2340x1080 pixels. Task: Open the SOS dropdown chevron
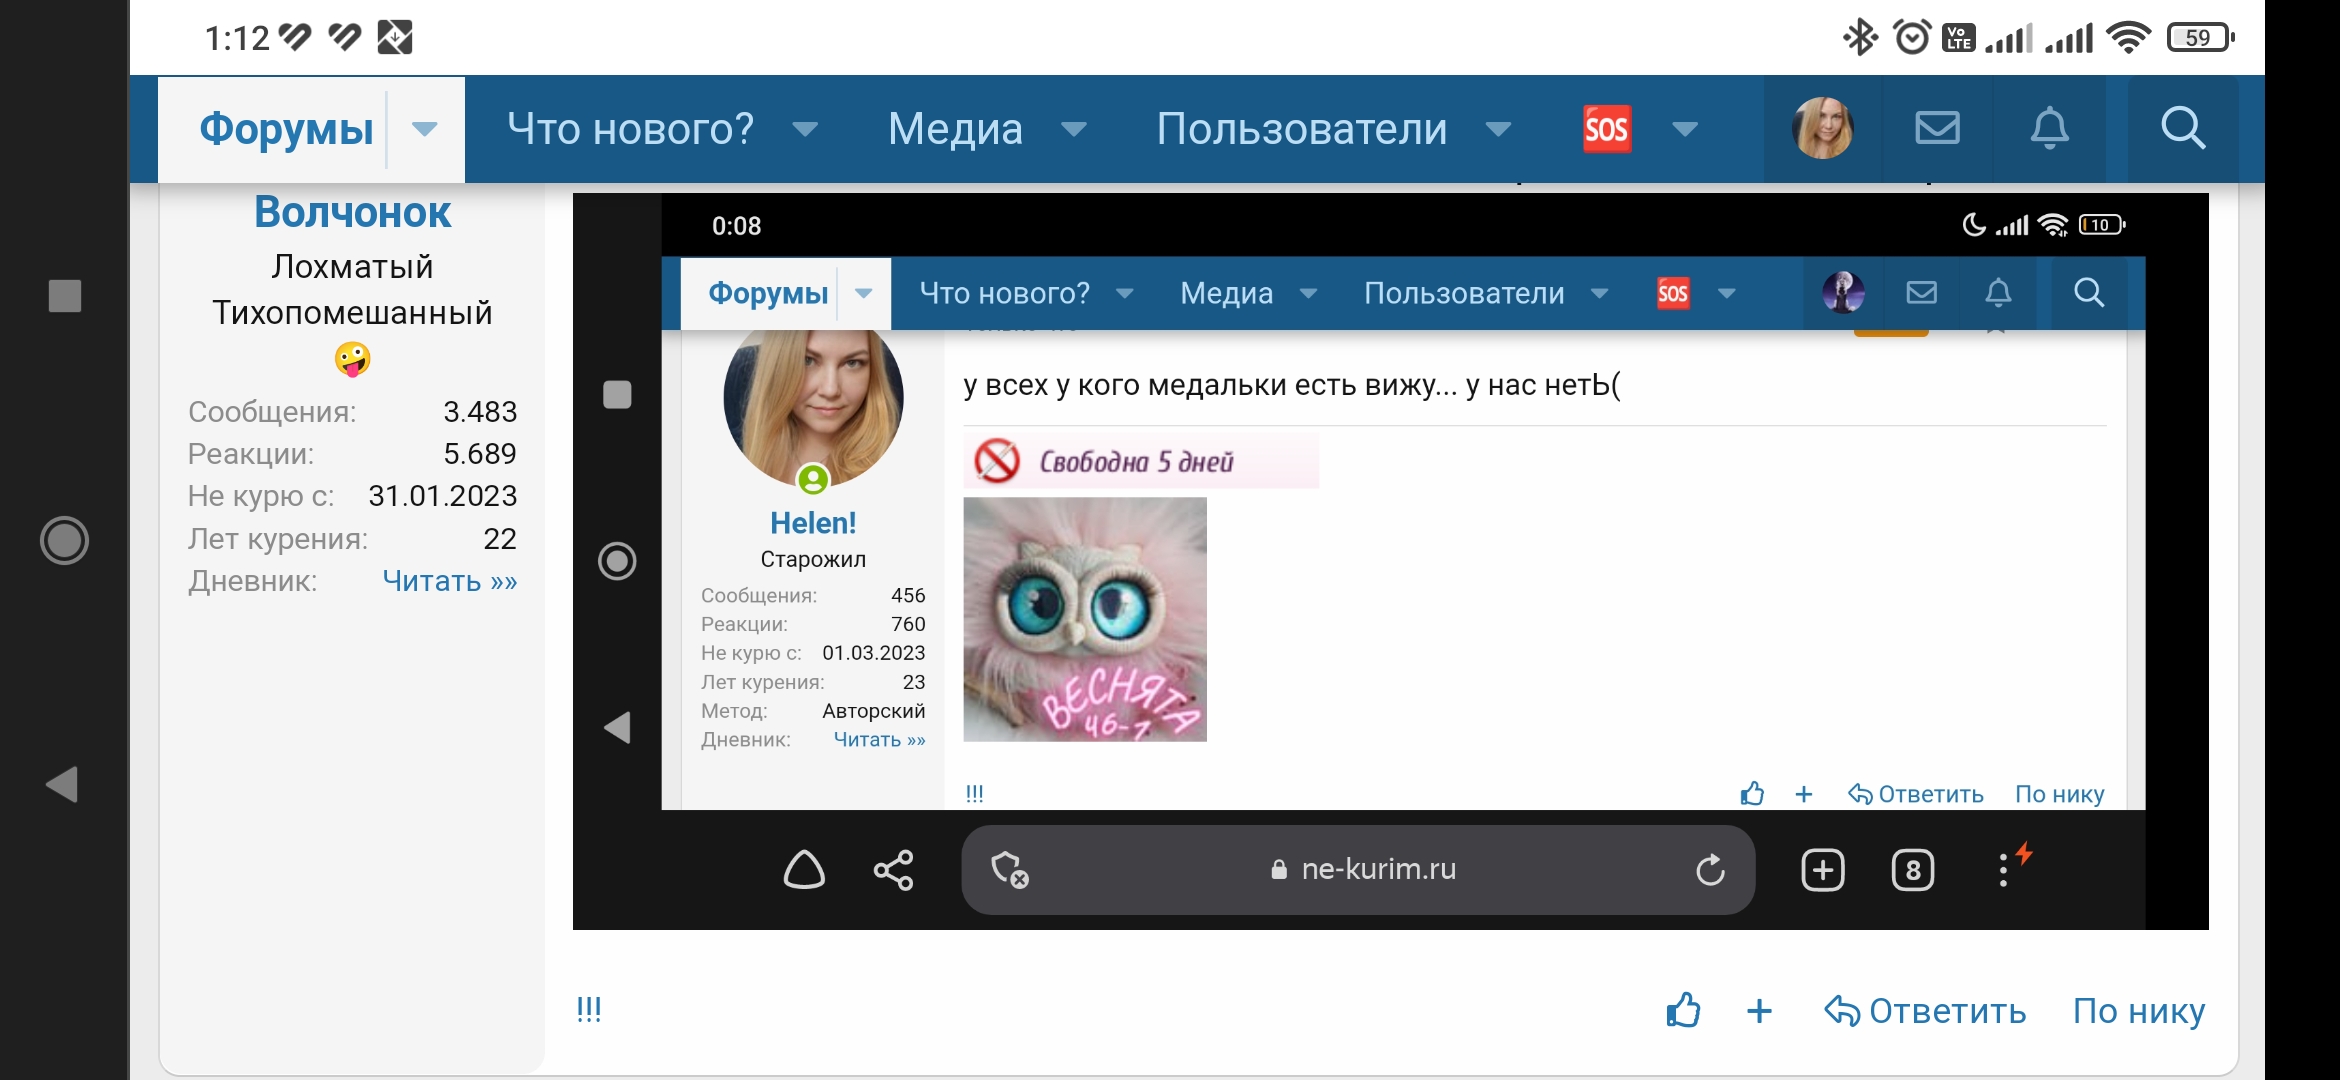(1684, 129)
